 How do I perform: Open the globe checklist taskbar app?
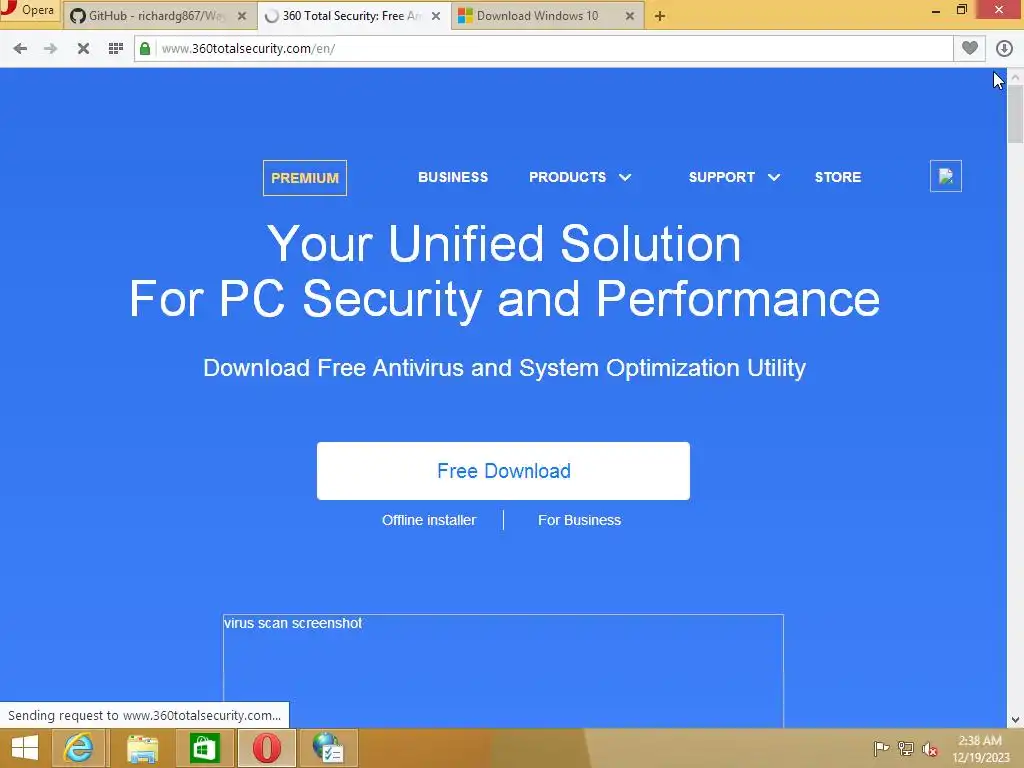tap(330, 748)
